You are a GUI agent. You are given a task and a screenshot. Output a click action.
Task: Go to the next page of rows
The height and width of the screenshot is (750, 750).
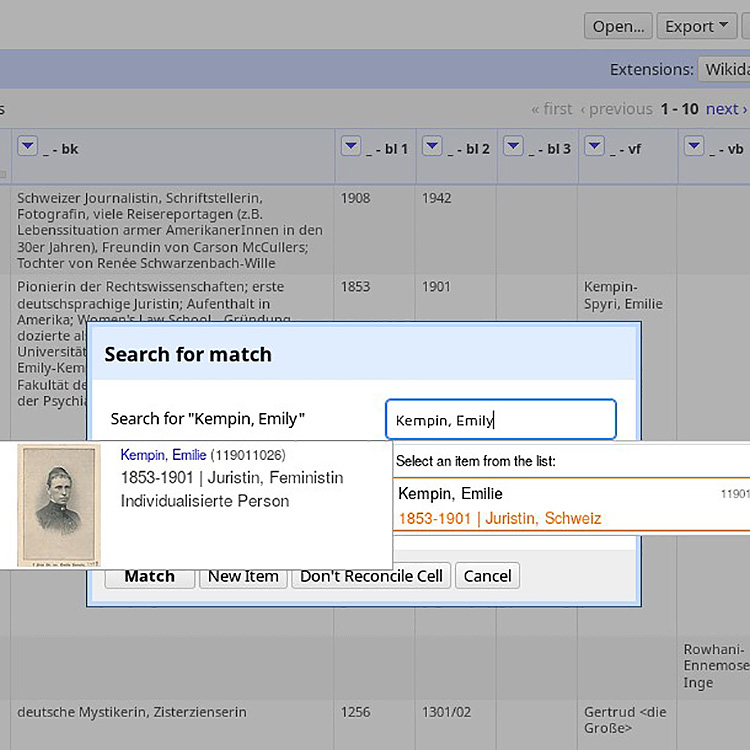(726, 109)
